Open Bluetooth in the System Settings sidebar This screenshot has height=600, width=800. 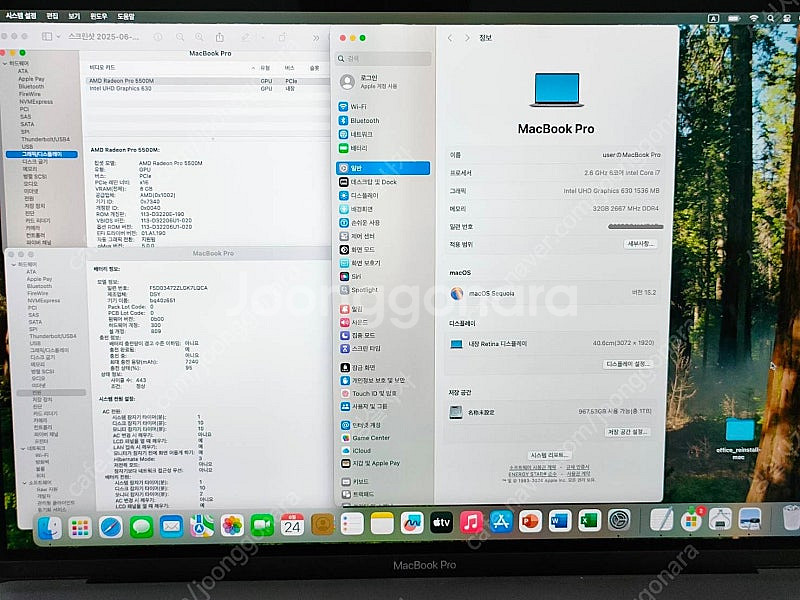point(359,120)
